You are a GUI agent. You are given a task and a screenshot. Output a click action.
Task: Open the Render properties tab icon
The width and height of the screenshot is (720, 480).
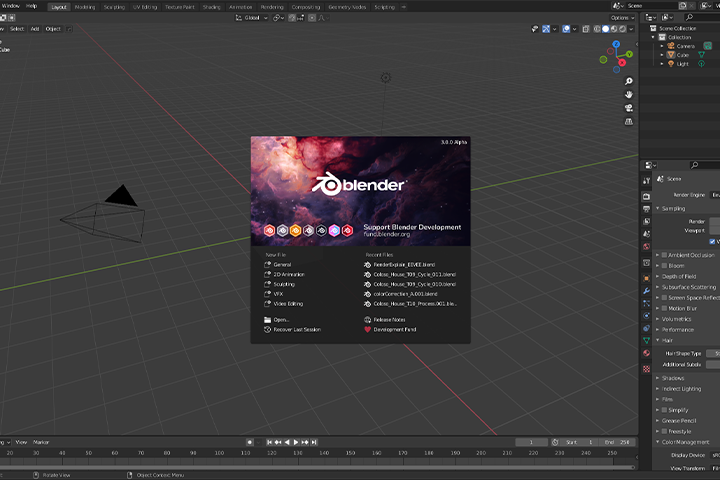coord(647,197)
